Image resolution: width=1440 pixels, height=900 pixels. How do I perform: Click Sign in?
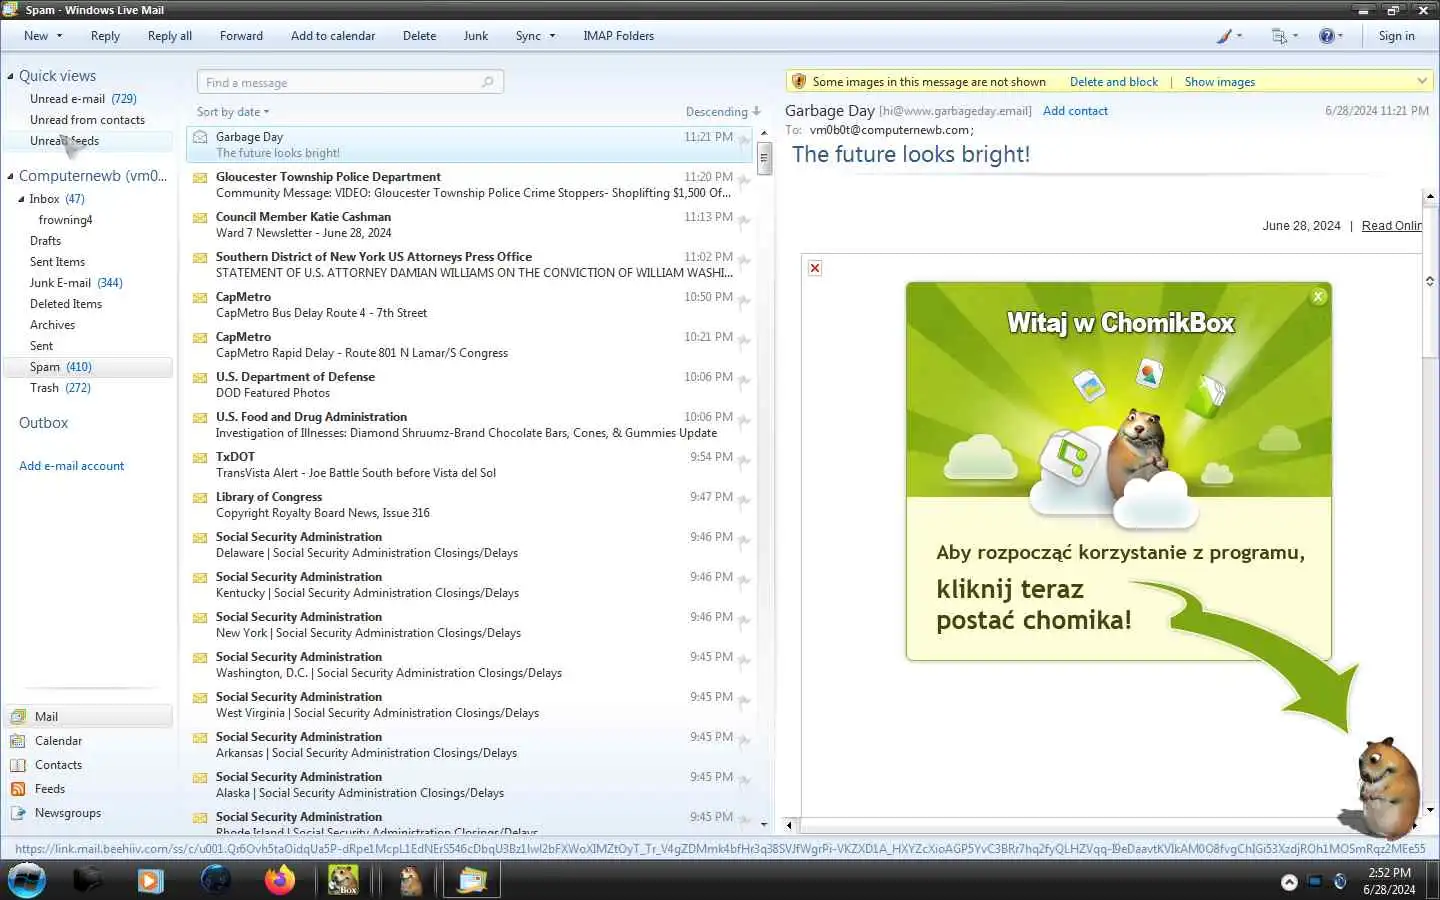[x=1396, y=36]
